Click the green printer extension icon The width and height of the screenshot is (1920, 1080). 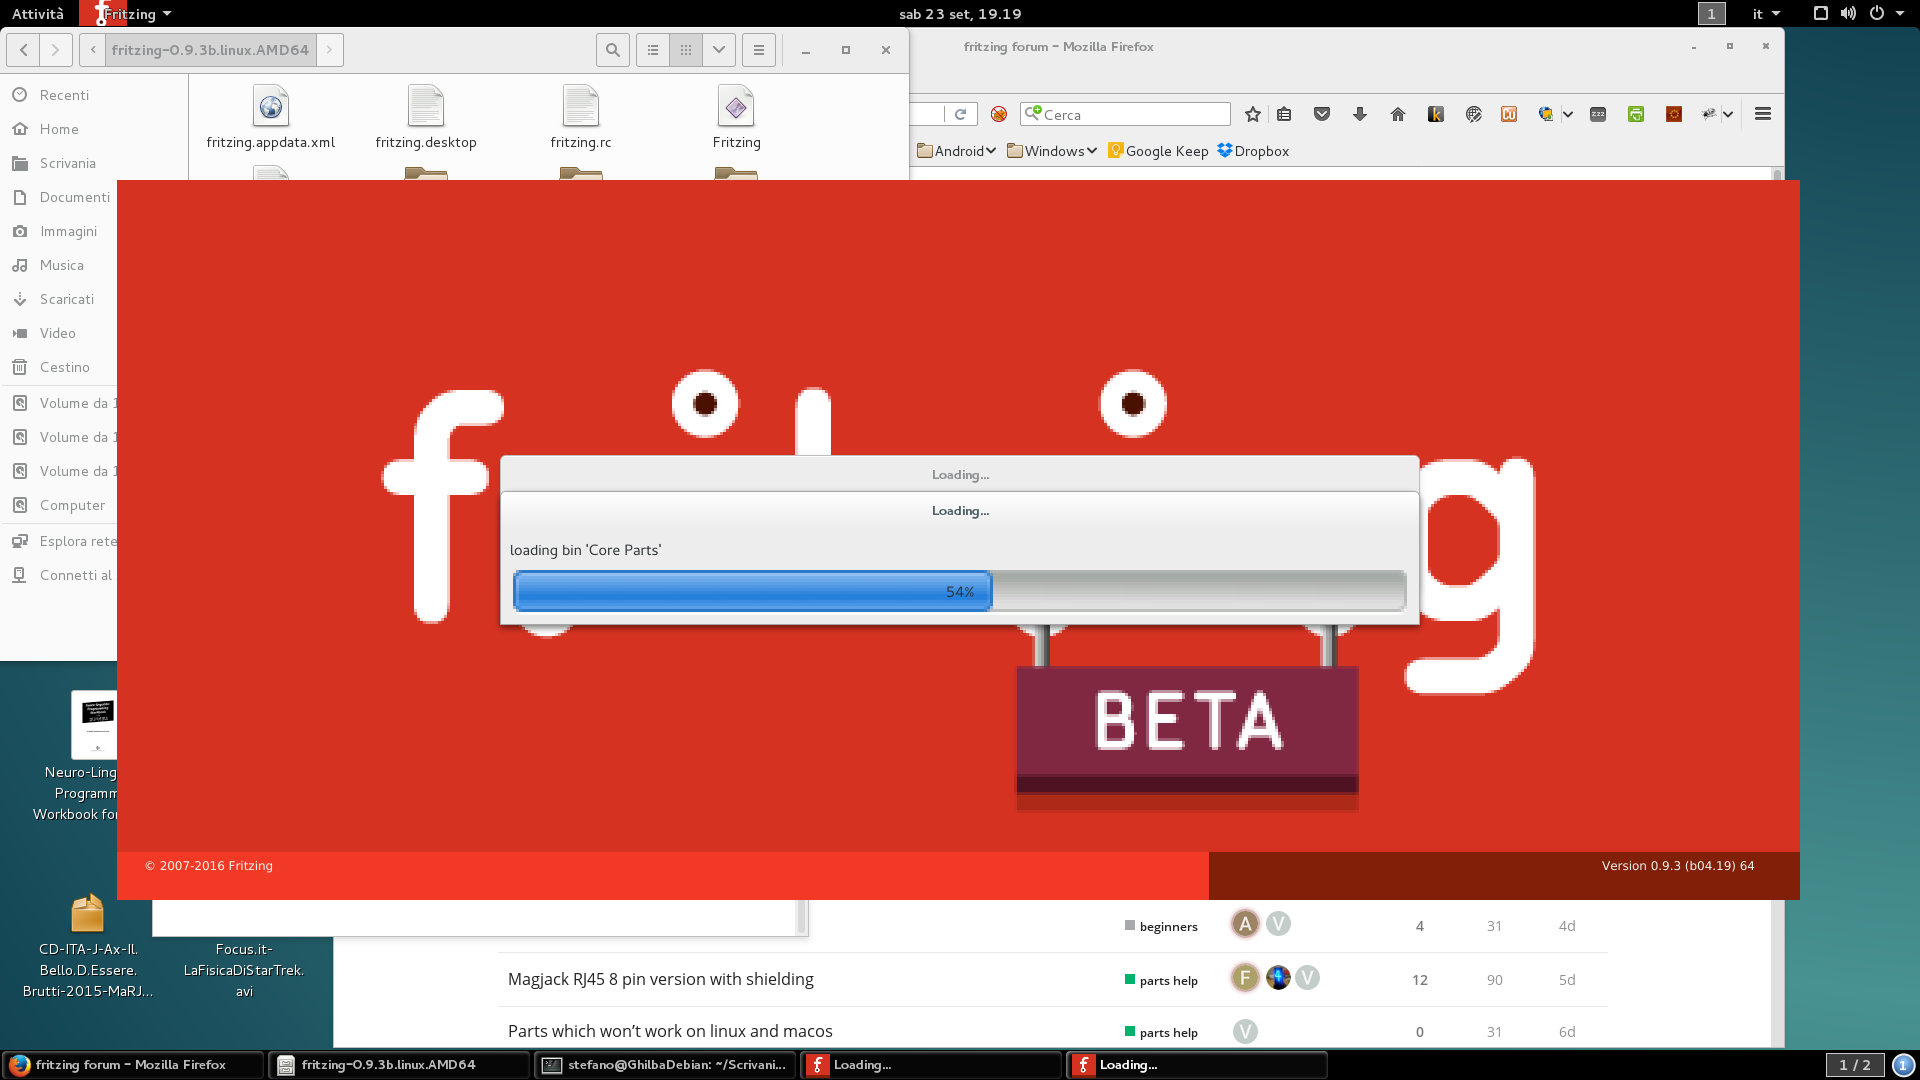coord(1636,114)
